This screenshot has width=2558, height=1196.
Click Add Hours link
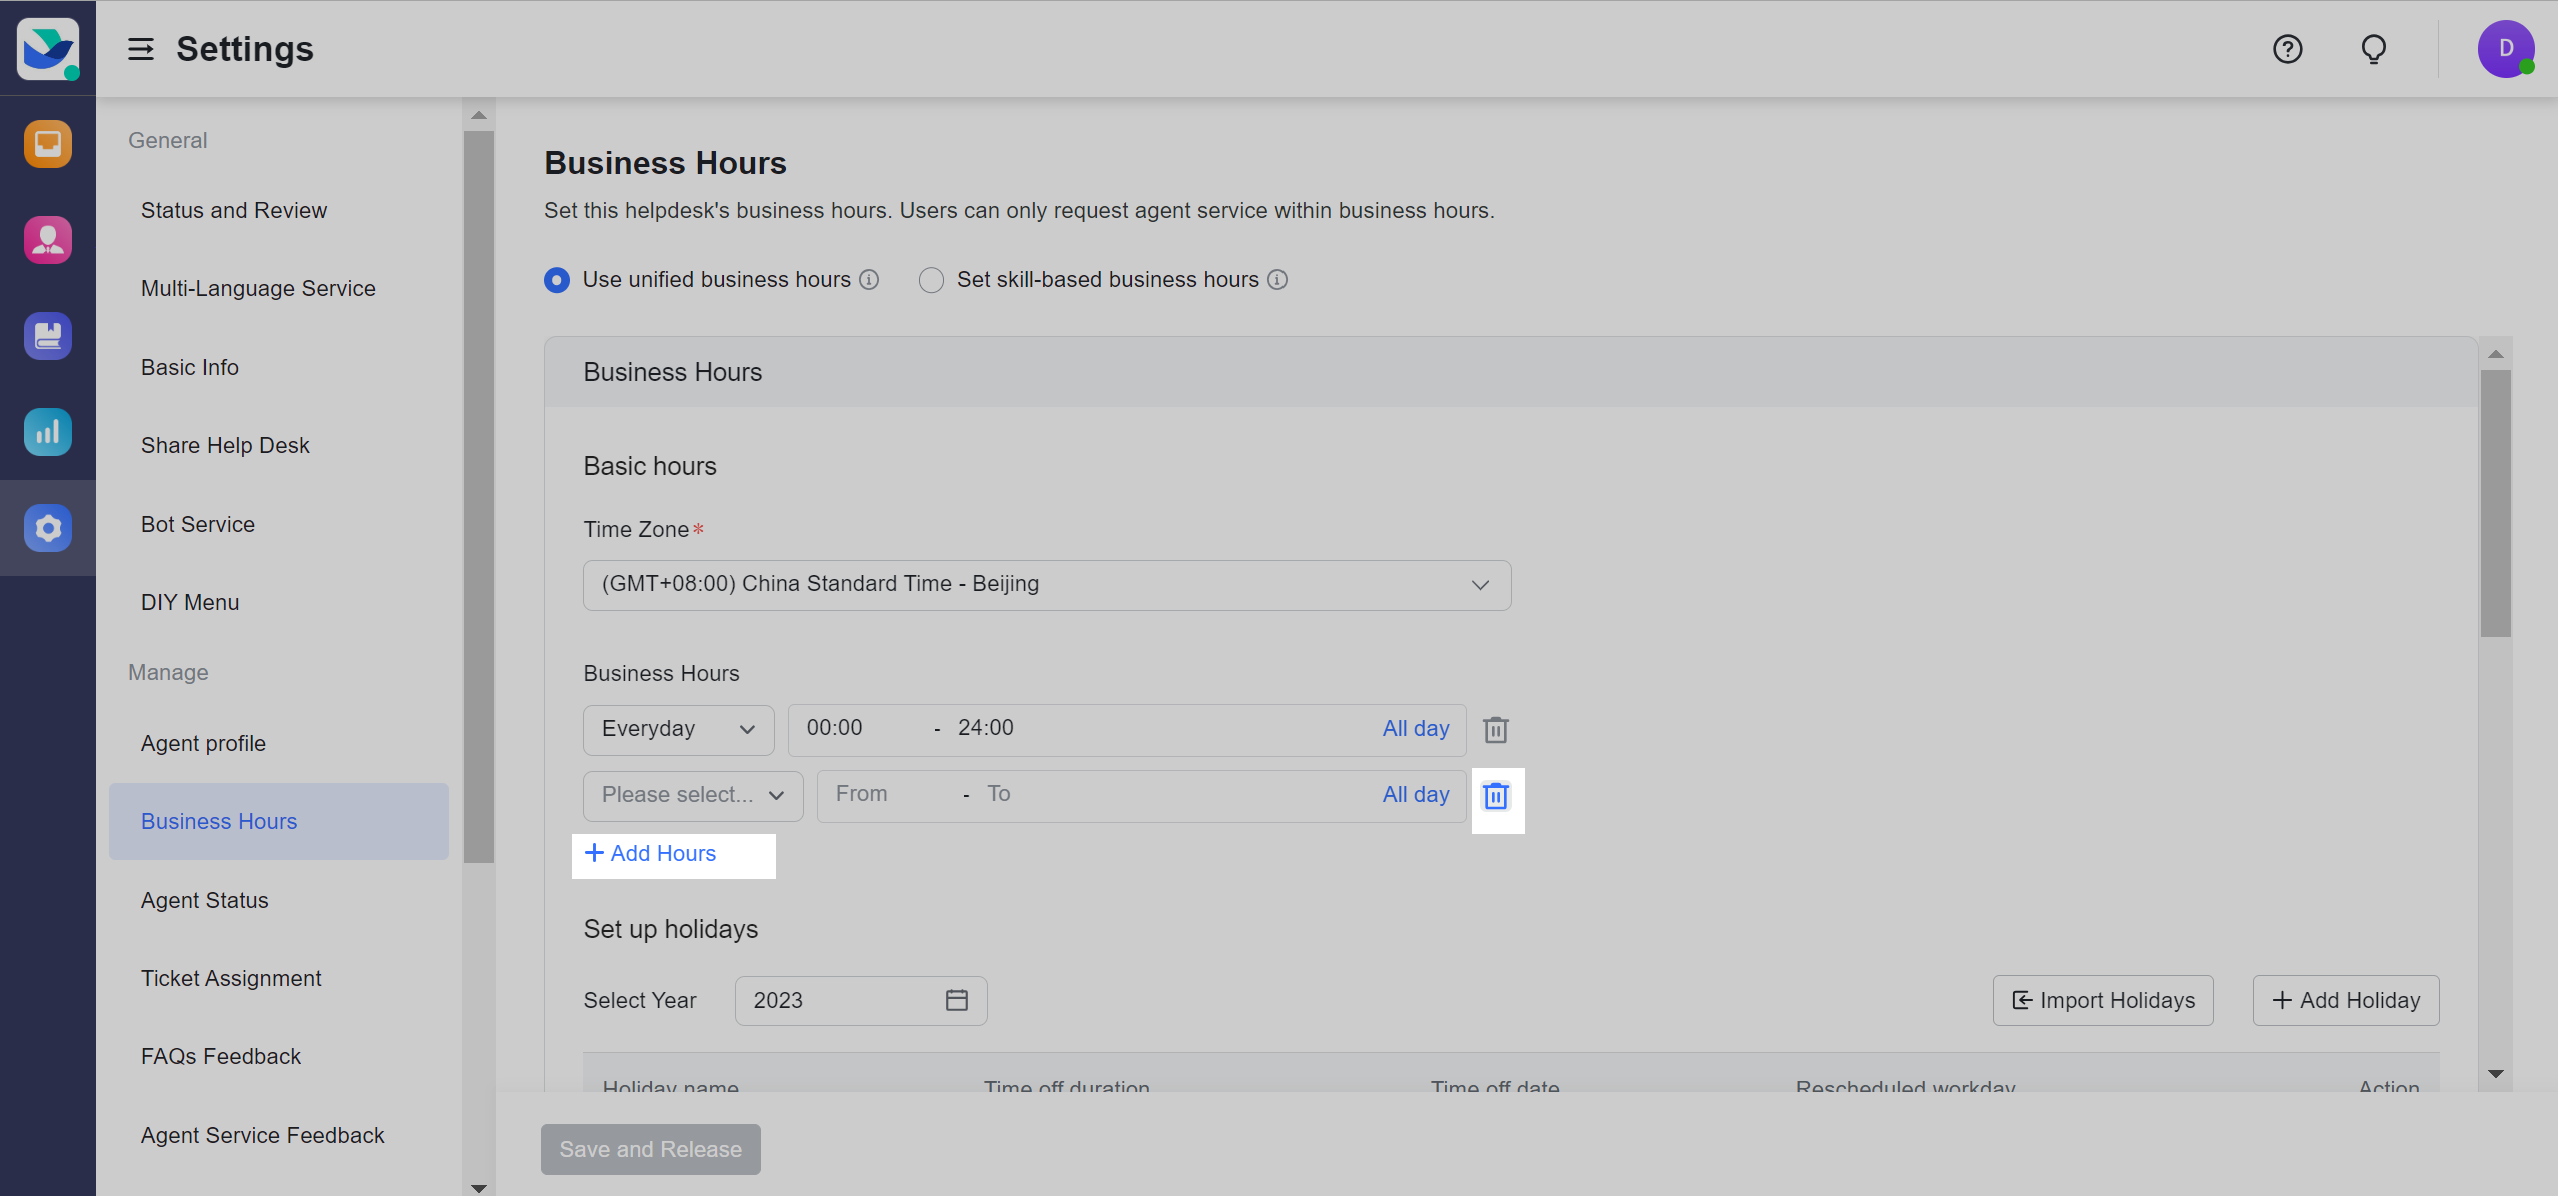[651, 853]
